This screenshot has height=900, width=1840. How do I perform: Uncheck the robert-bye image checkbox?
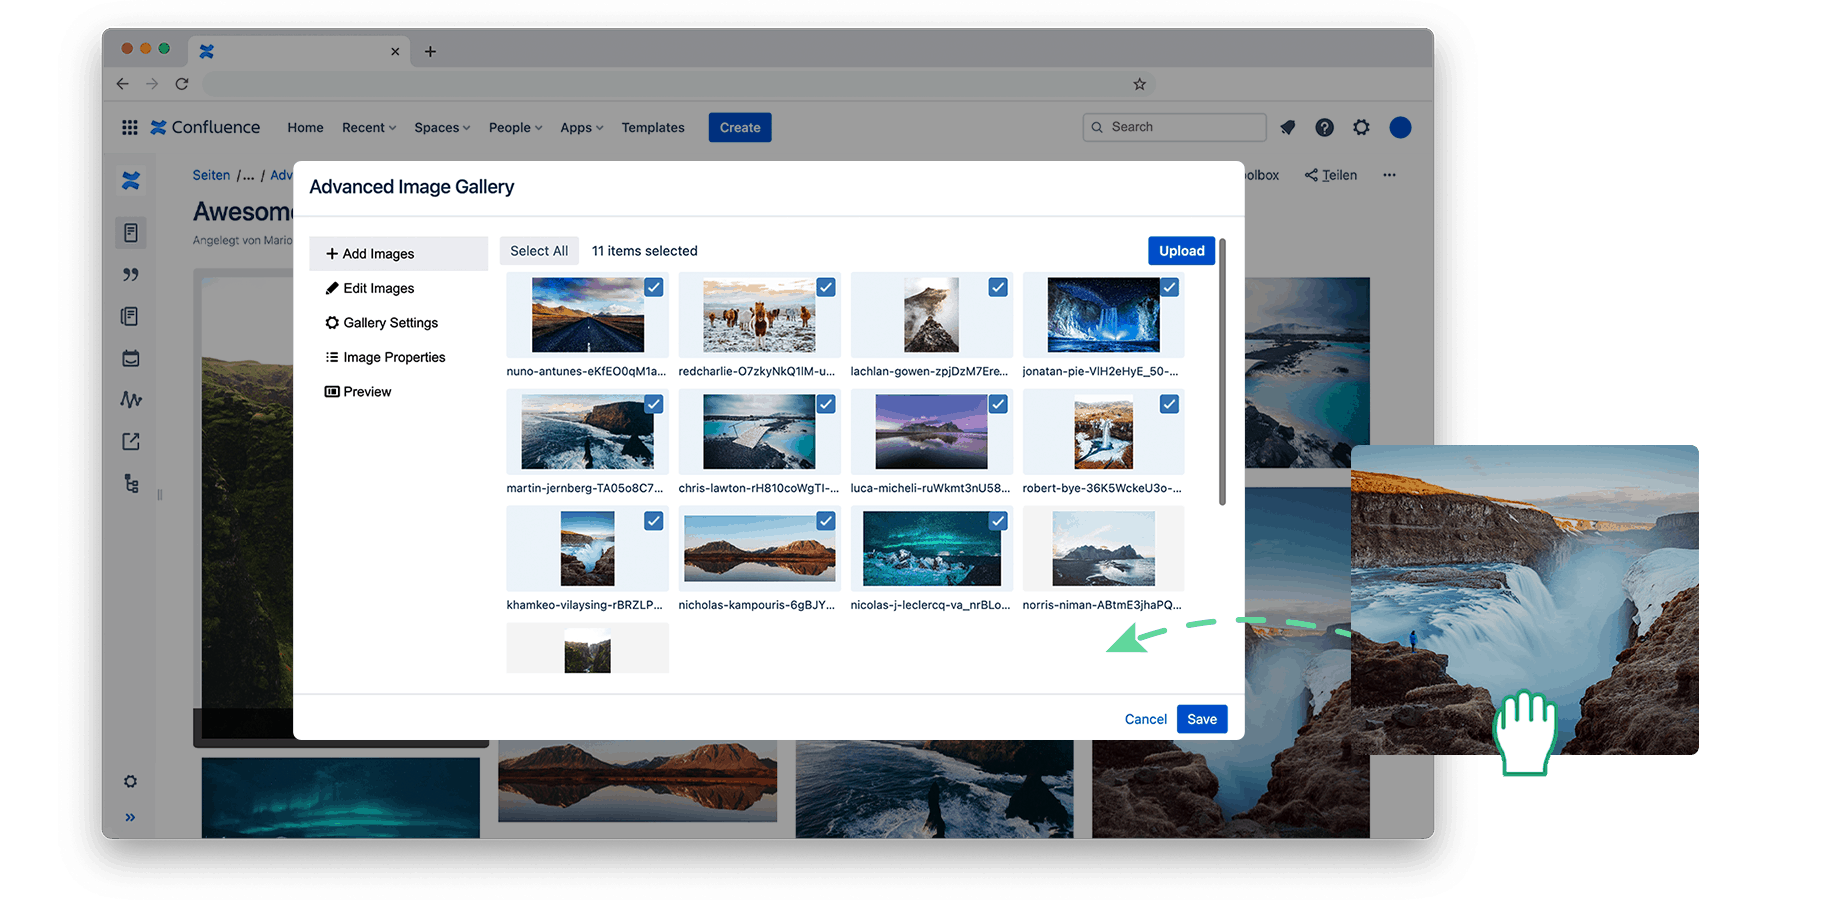[x=1169, y=404]
